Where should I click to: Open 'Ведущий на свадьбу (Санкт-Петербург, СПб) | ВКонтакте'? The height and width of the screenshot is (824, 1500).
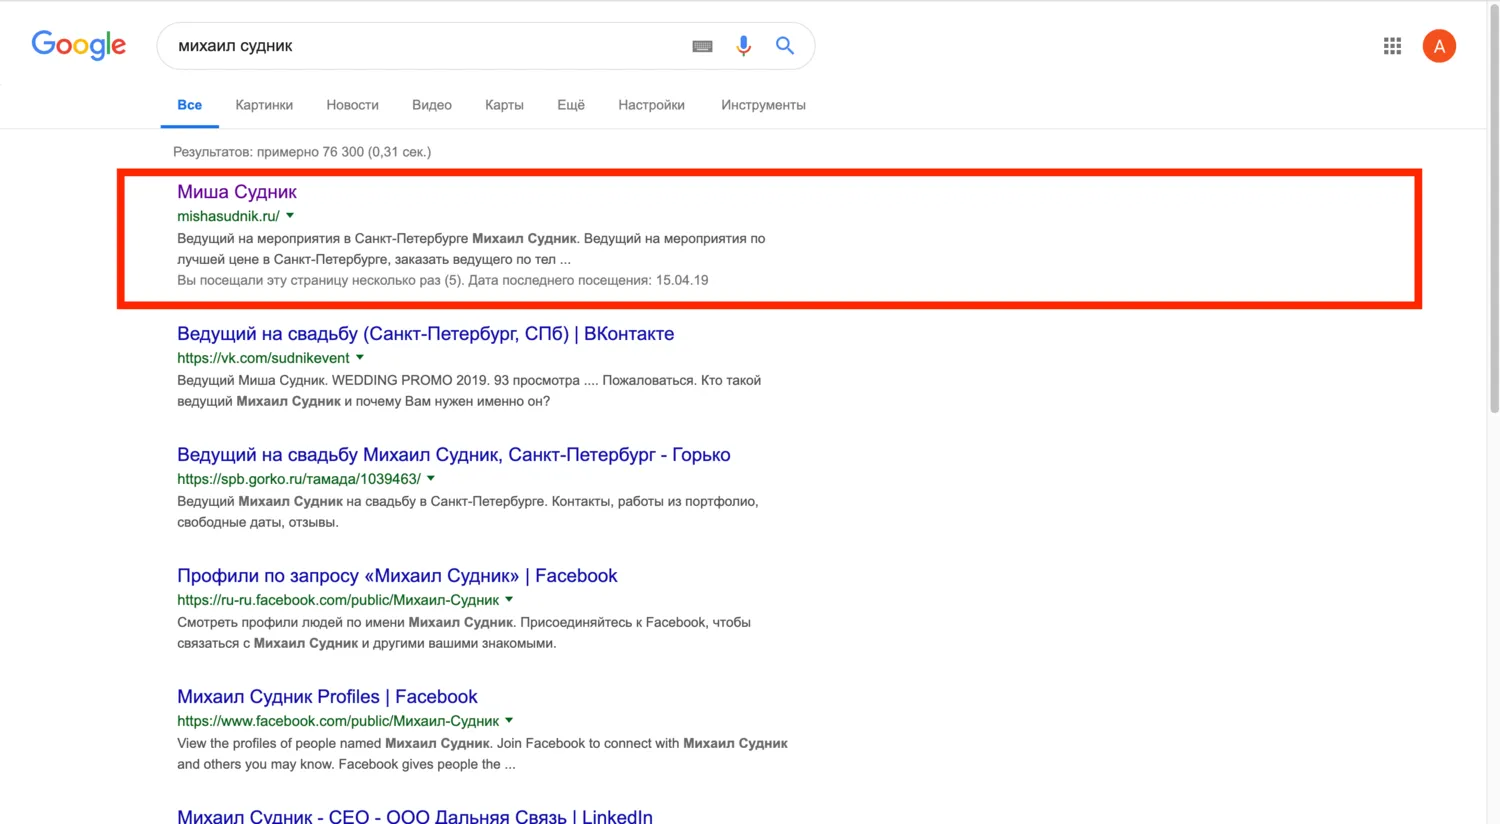click(x=425, y=334)
